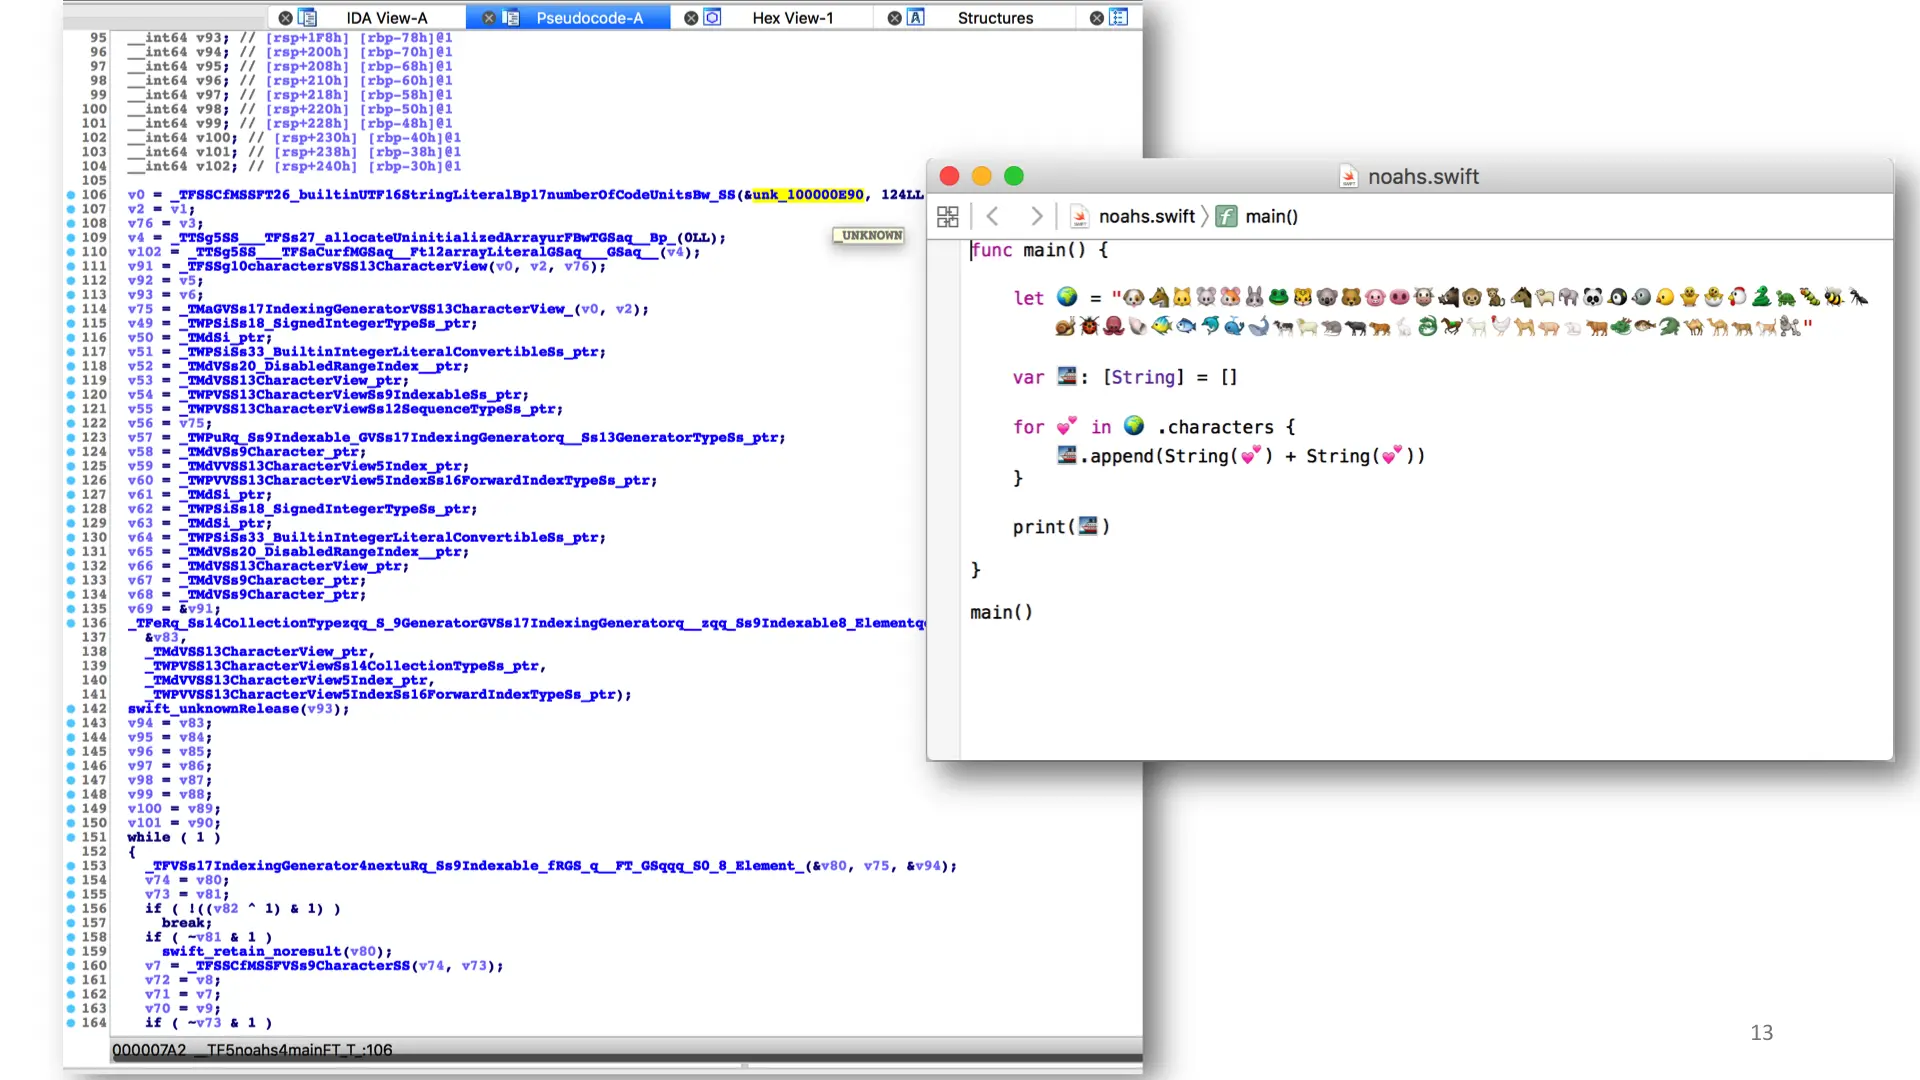Screen dimensions: 1920x1080
Task: Switch to the IDA View-A tab
Action: pos(386,18)
